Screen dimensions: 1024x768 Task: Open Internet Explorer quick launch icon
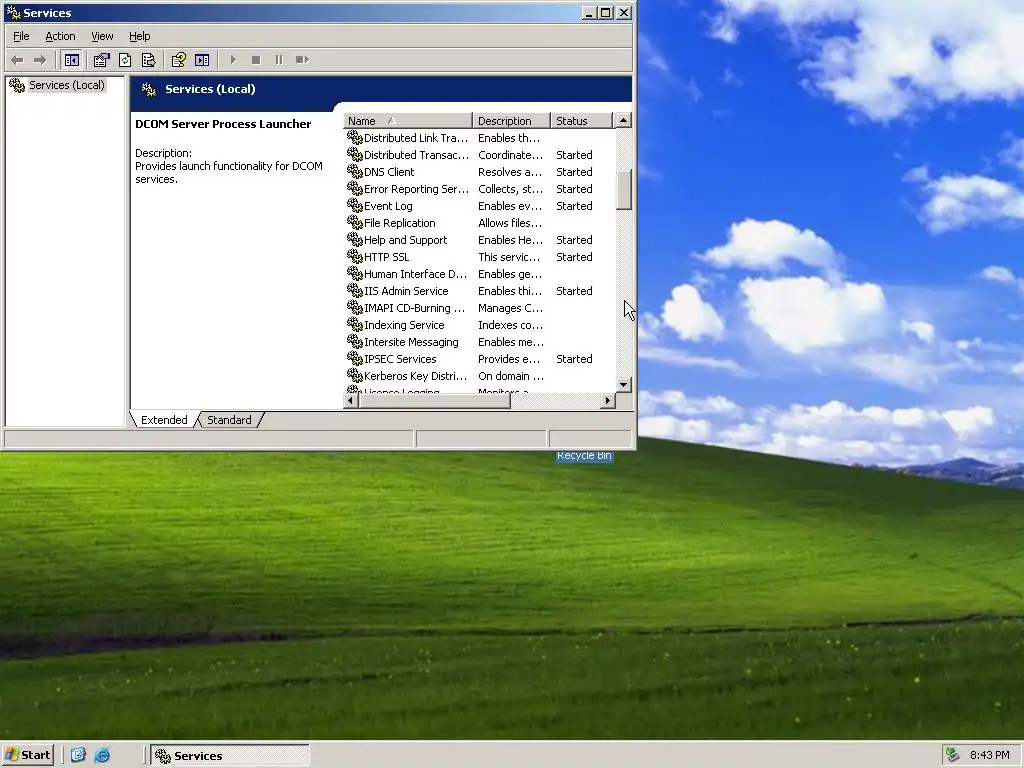point(102,755)
